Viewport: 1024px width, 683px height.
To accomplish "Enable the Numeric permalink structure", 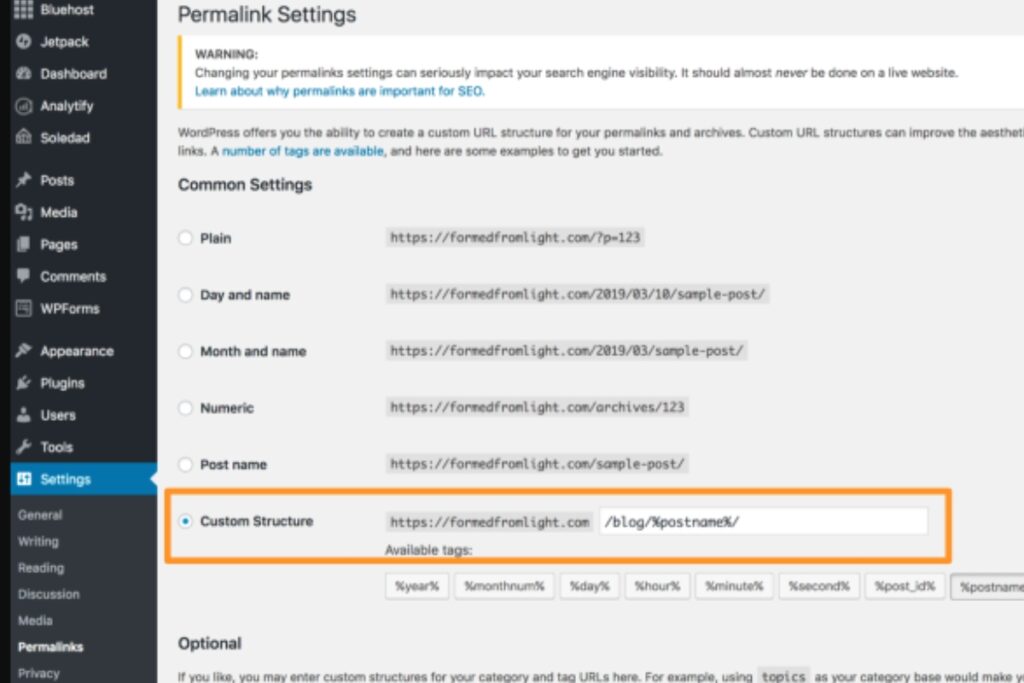I will pos(185,408).
